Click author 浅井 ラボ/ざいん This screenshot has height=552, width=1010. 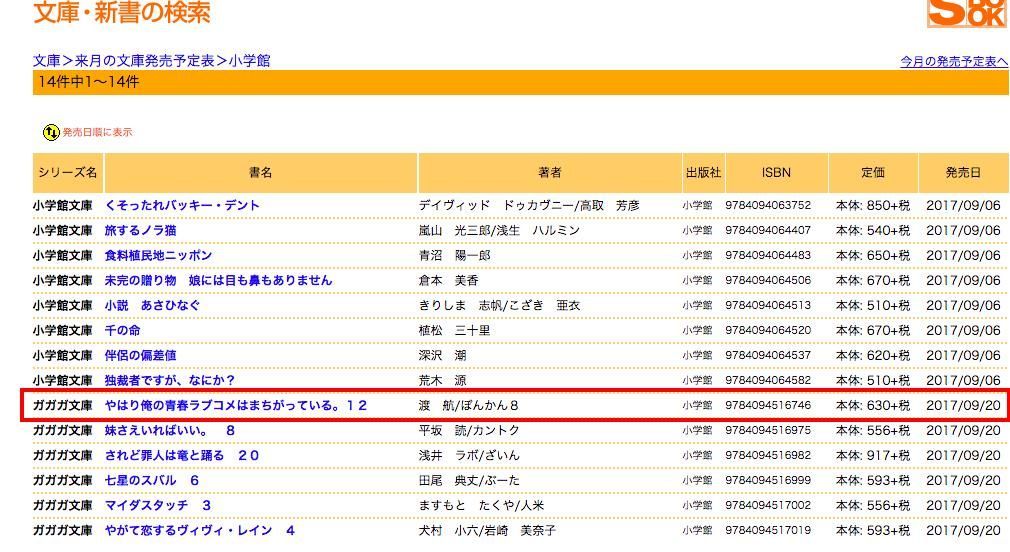pyautogui.click(x=469, y=455)
